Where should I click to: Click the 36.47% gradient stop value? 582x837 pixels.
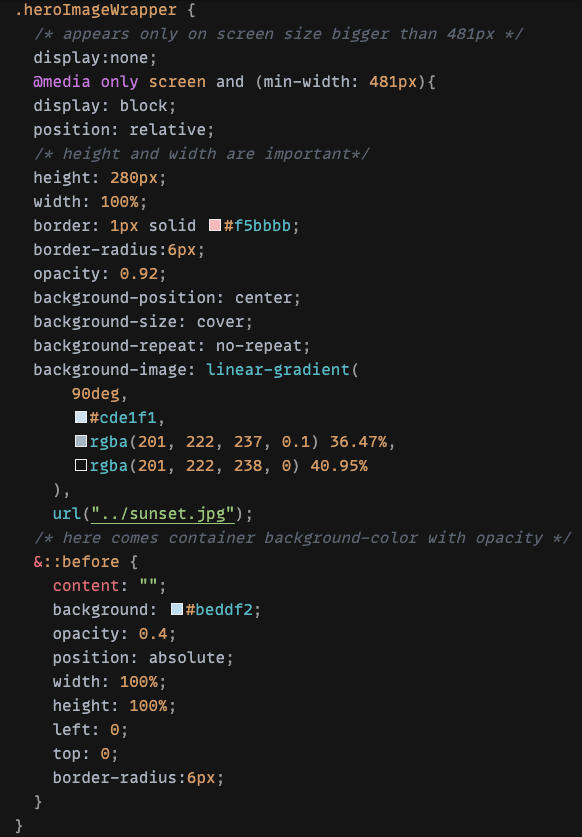click(358, 441)
